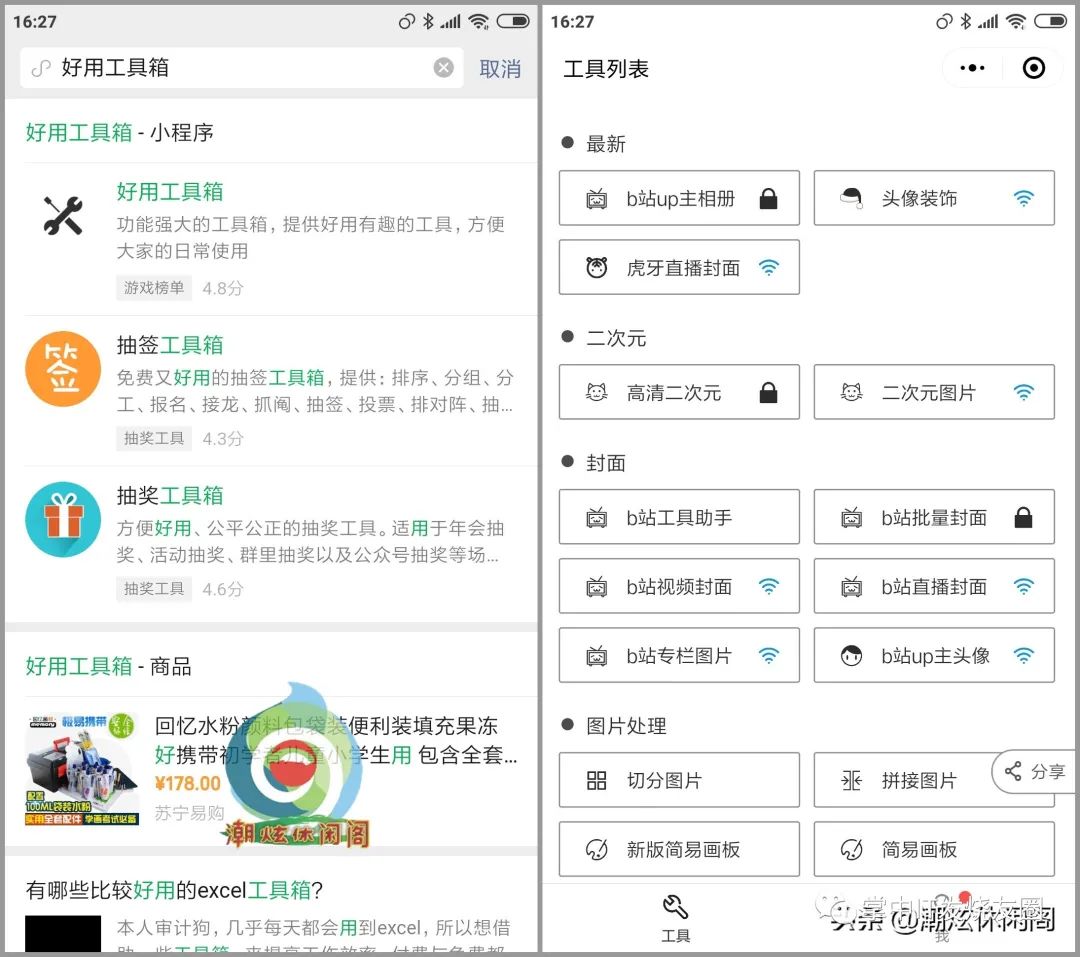Tap the 分享 share button
Viewport: 1080px width, 957px height.
(x=1035, y=771)
